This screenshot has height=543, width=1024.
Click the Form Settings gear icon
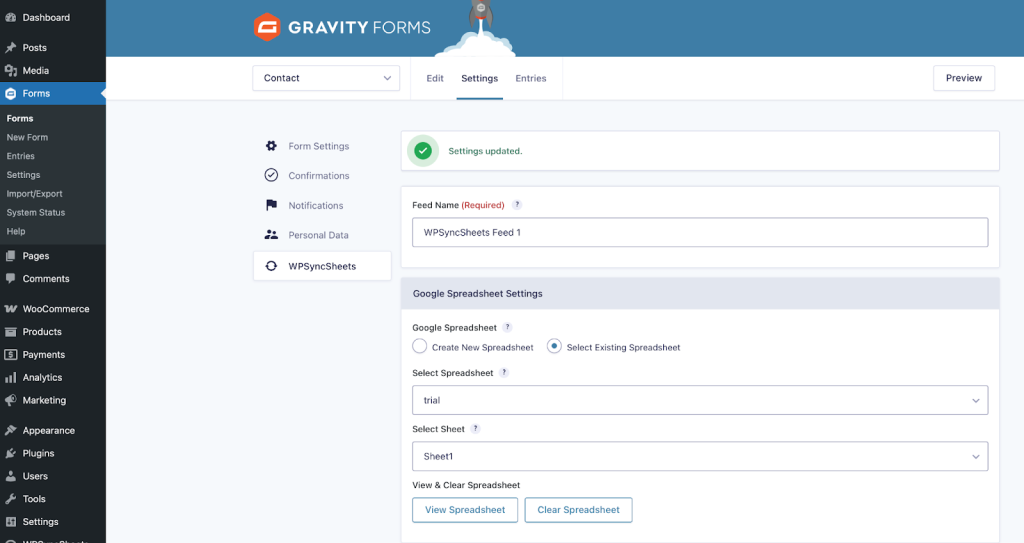coord(271,146)
